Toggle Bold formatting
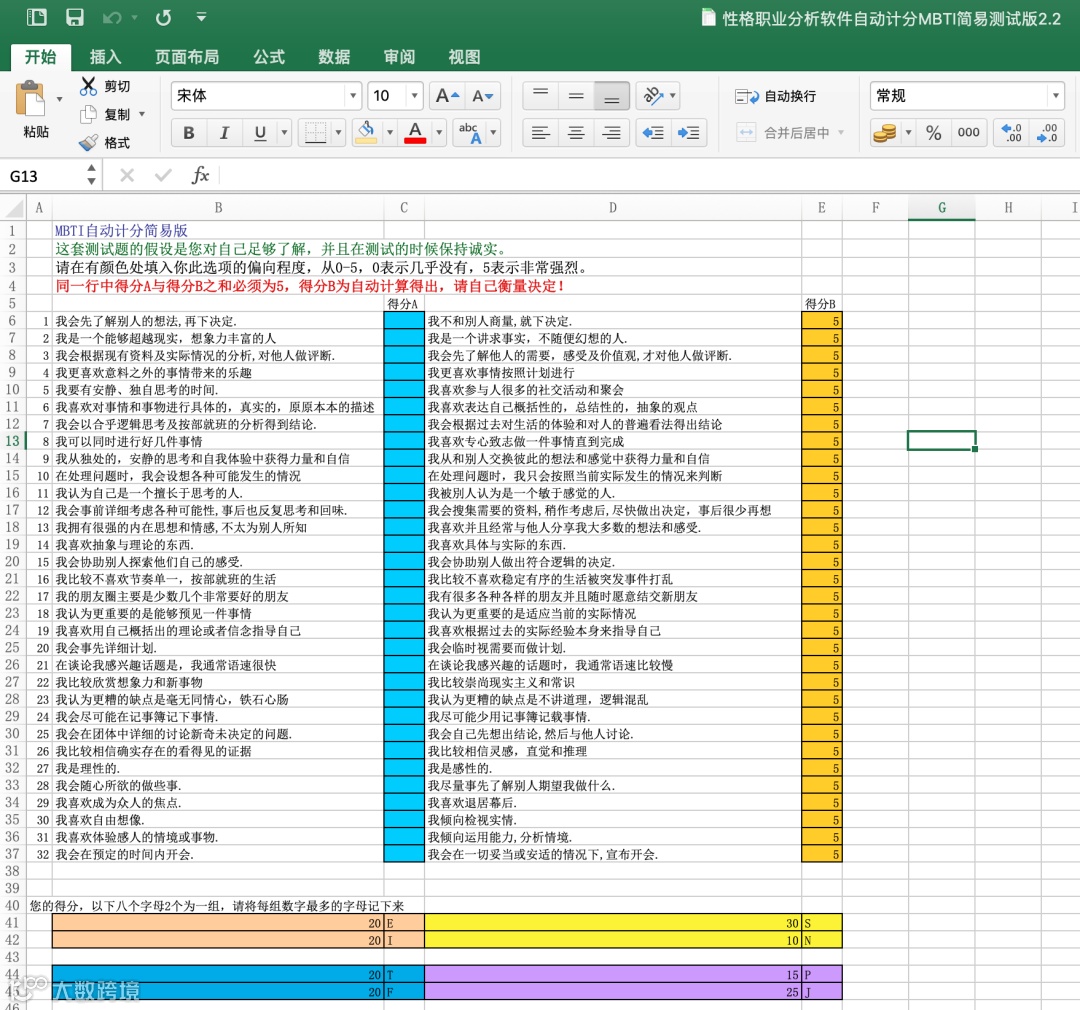This screenshot has height=1010, width=1080. coord(189,132)
